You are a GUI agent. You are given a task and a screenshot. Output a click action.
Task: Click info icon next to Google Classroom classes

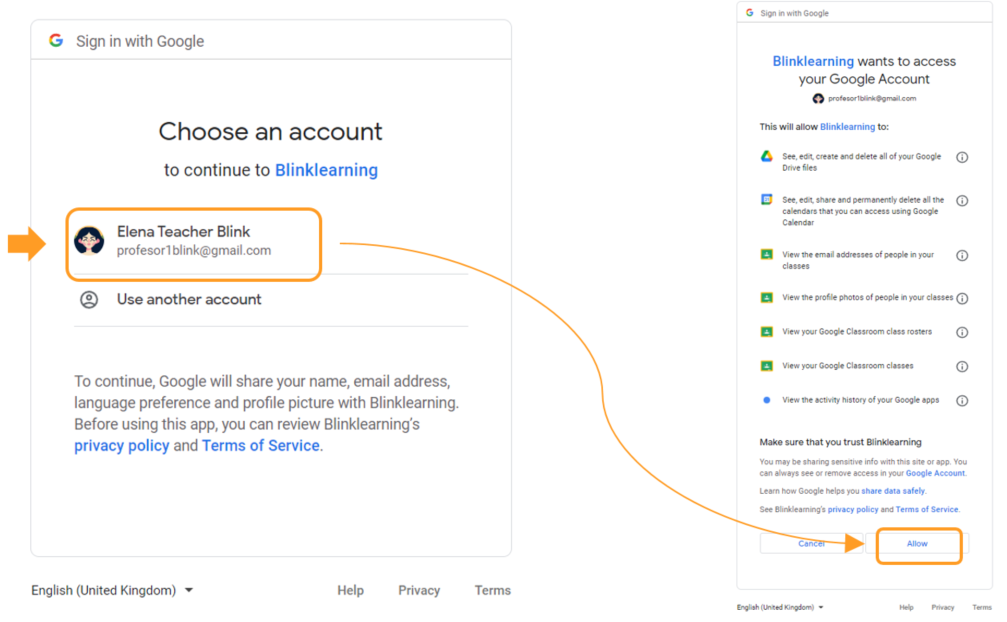click(962, 366)
